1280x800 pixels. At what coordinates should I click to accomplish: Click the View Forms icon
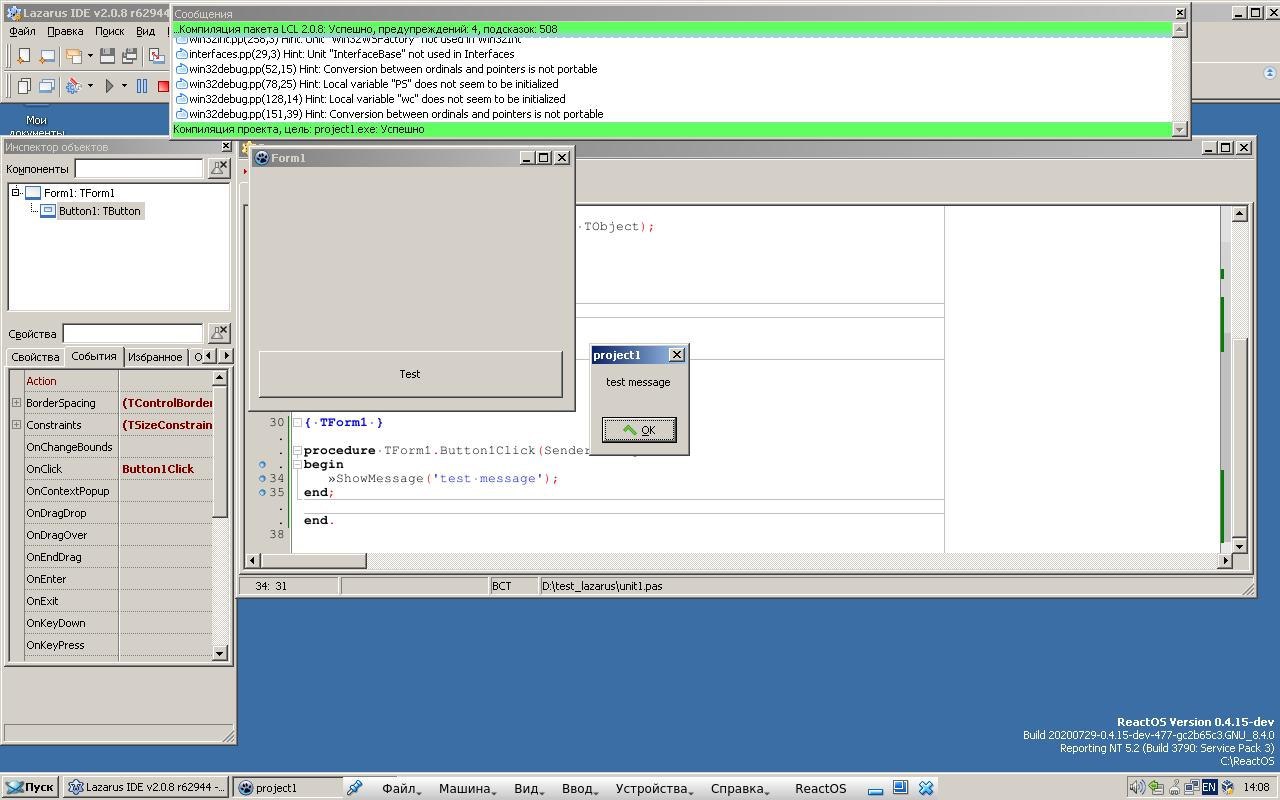47,86
